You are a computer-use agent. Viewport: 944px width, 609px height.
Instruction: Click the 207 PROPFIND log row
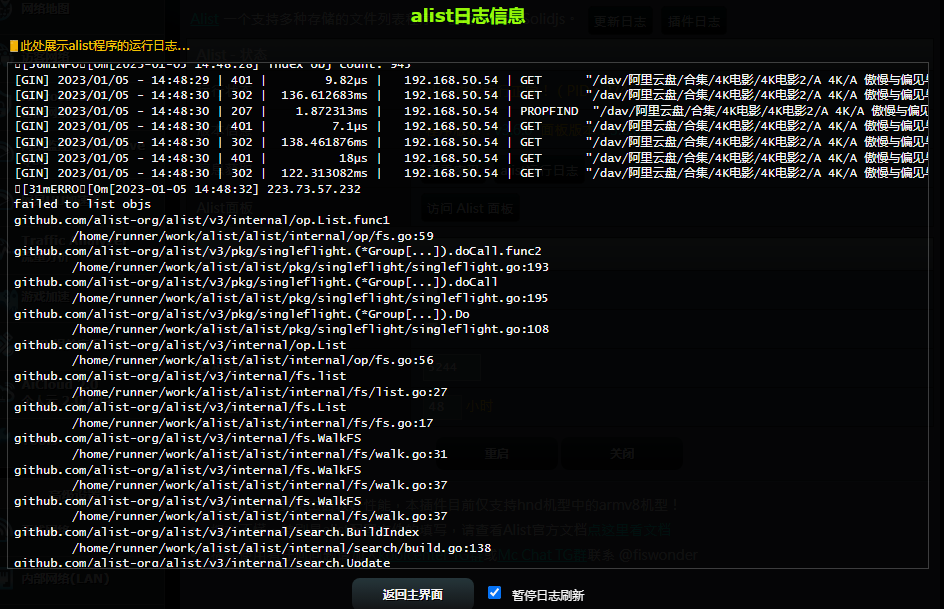[471, 111]
